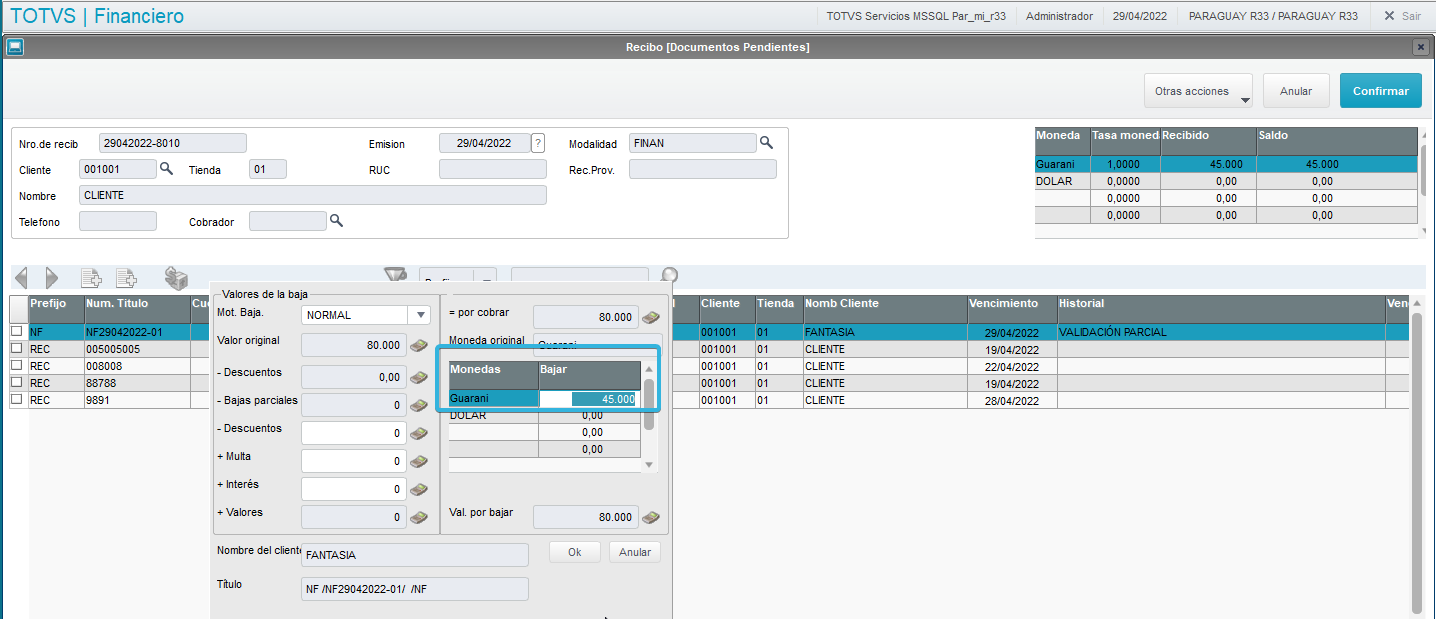Click the Confirmar button
Screen dimensions: 1436x619
pos(1381,91)
